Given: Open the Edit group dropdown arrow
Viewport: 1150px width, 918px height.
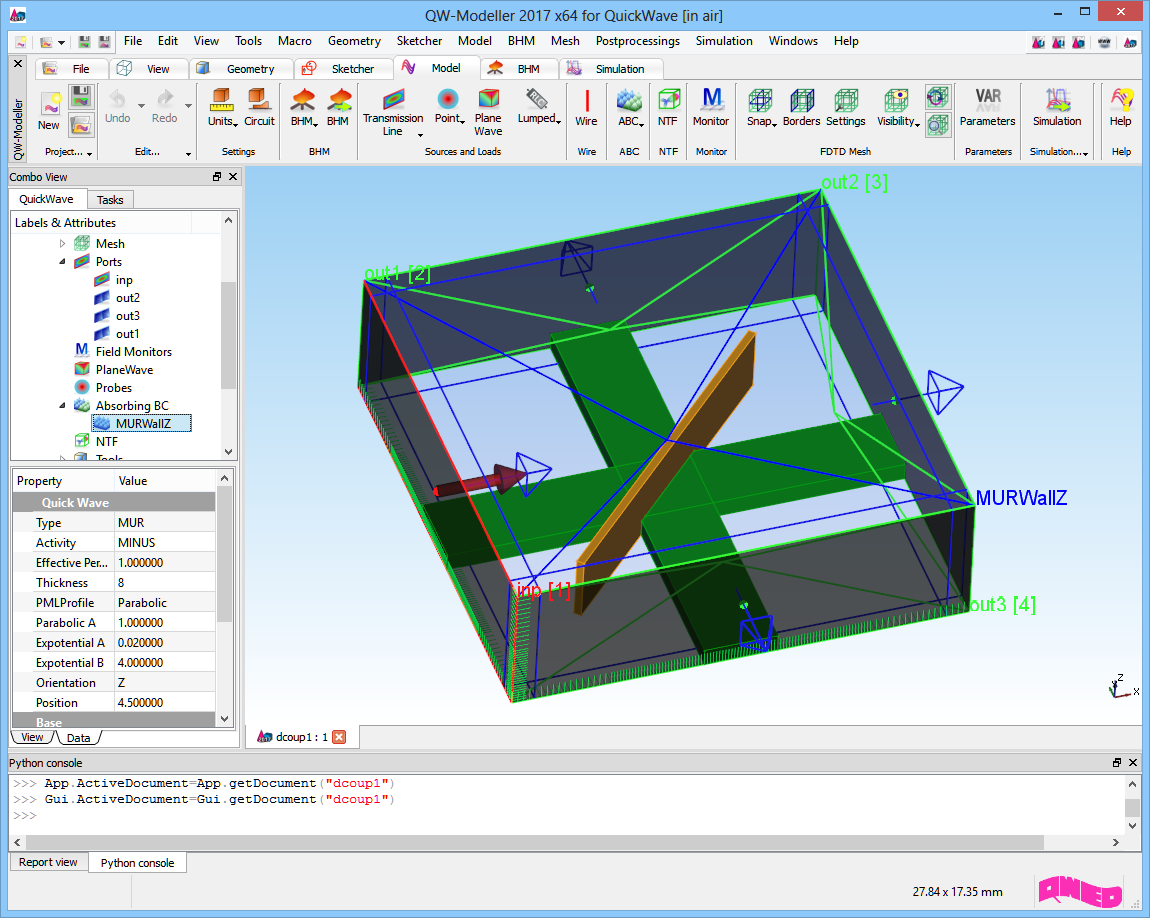Looking at the screenshot, I should tap(188, 153).
